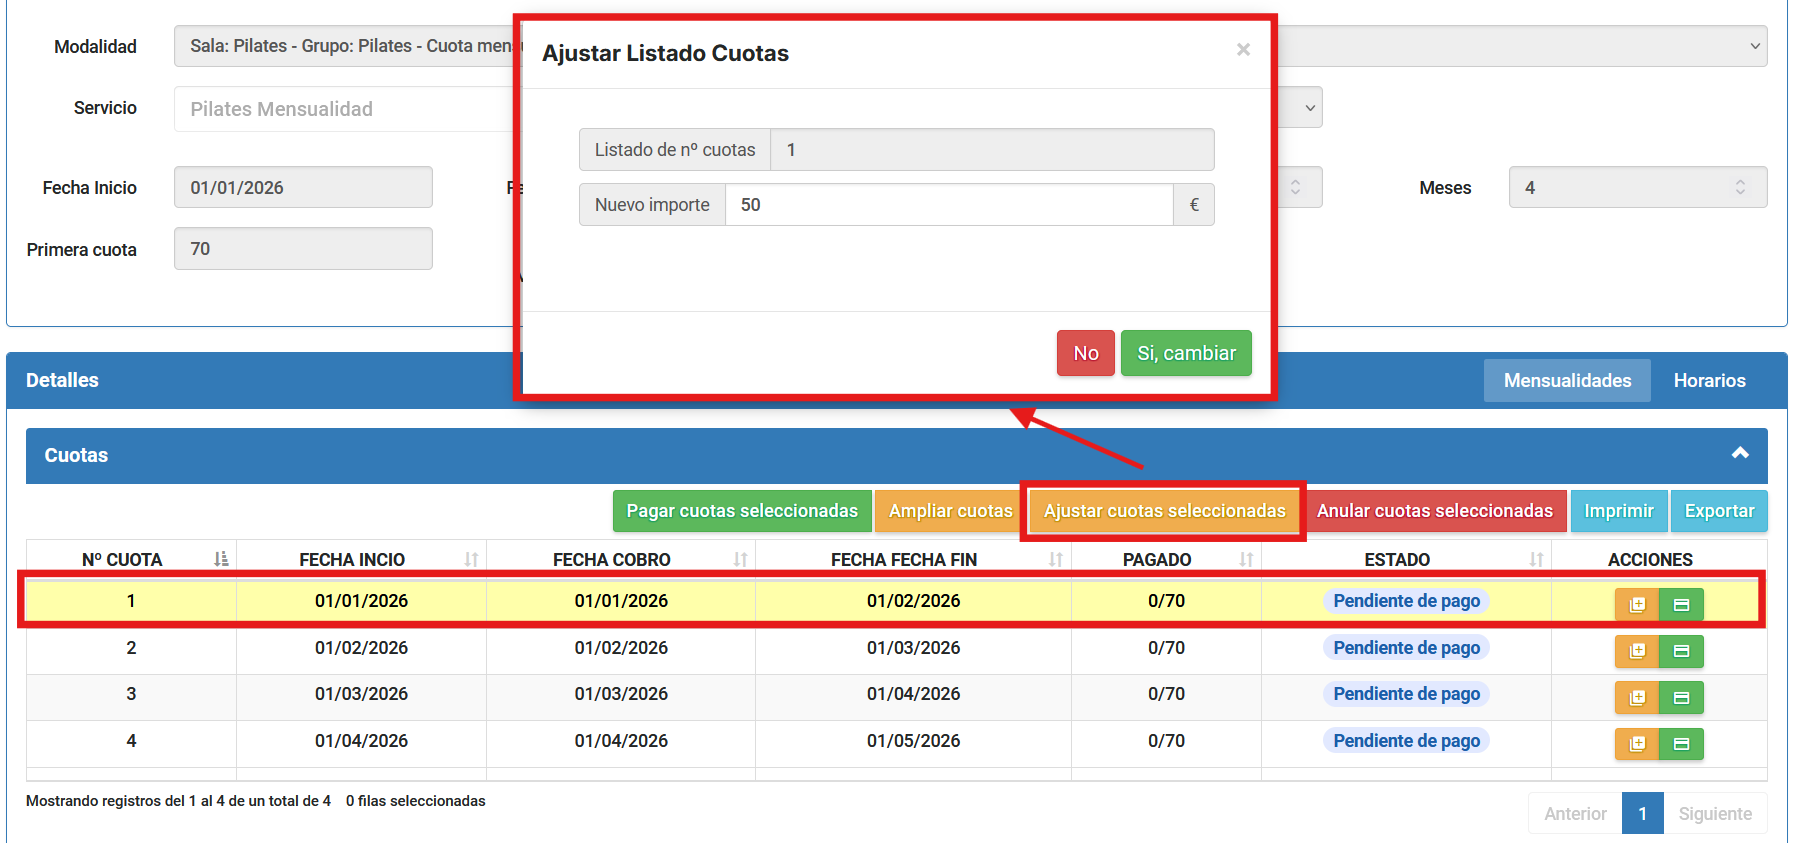Click the green payment card icon for cuota 1

click(1681, 604)
